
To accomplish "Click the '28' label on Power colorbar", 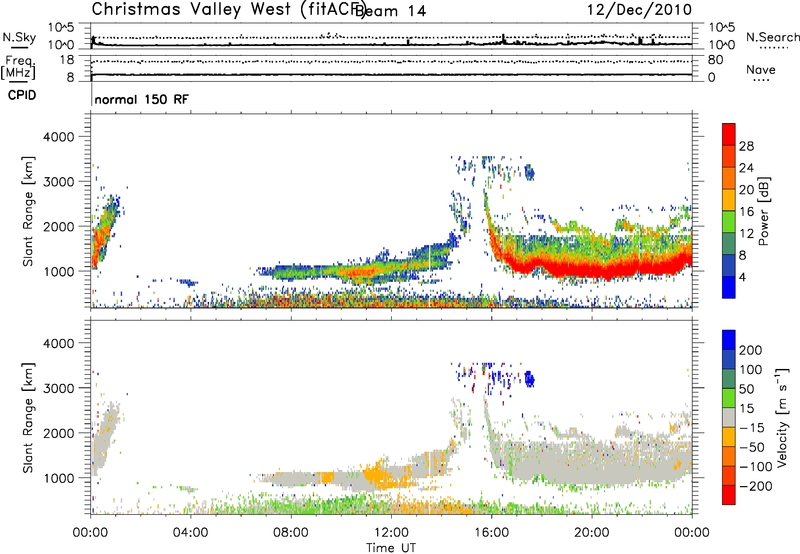I will click(x=746, y=146).
